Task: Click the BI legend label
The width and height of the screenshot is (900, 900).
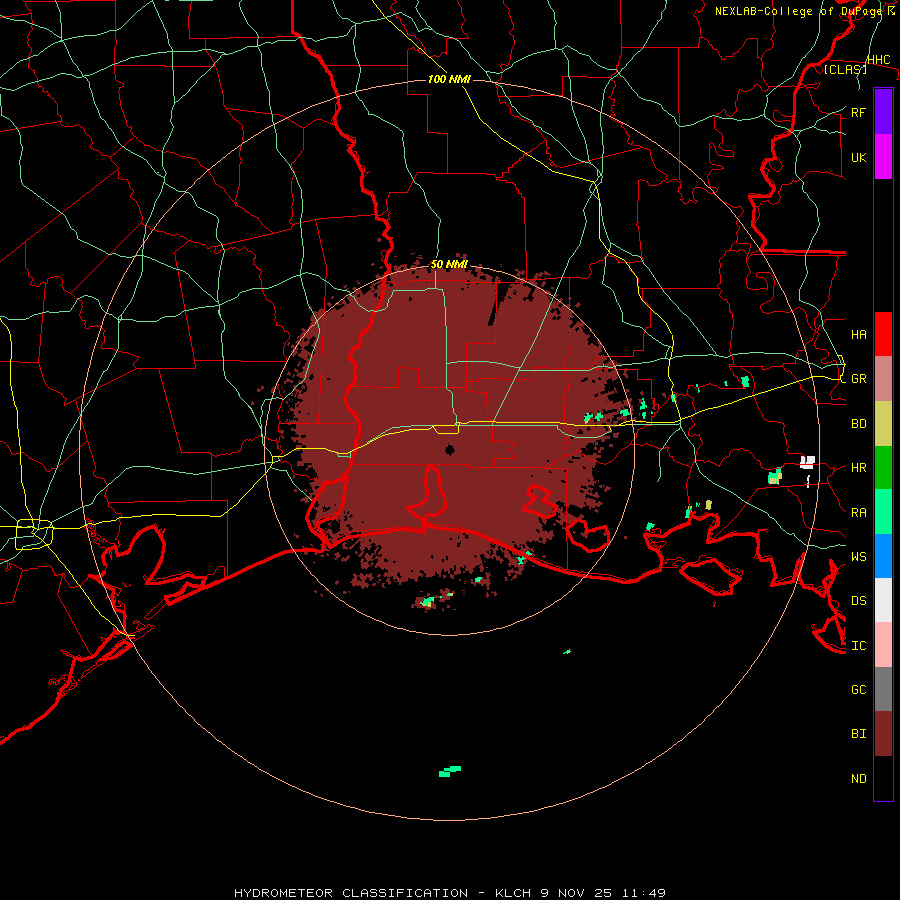Action: pyautogui.click(x=858, y=734)
